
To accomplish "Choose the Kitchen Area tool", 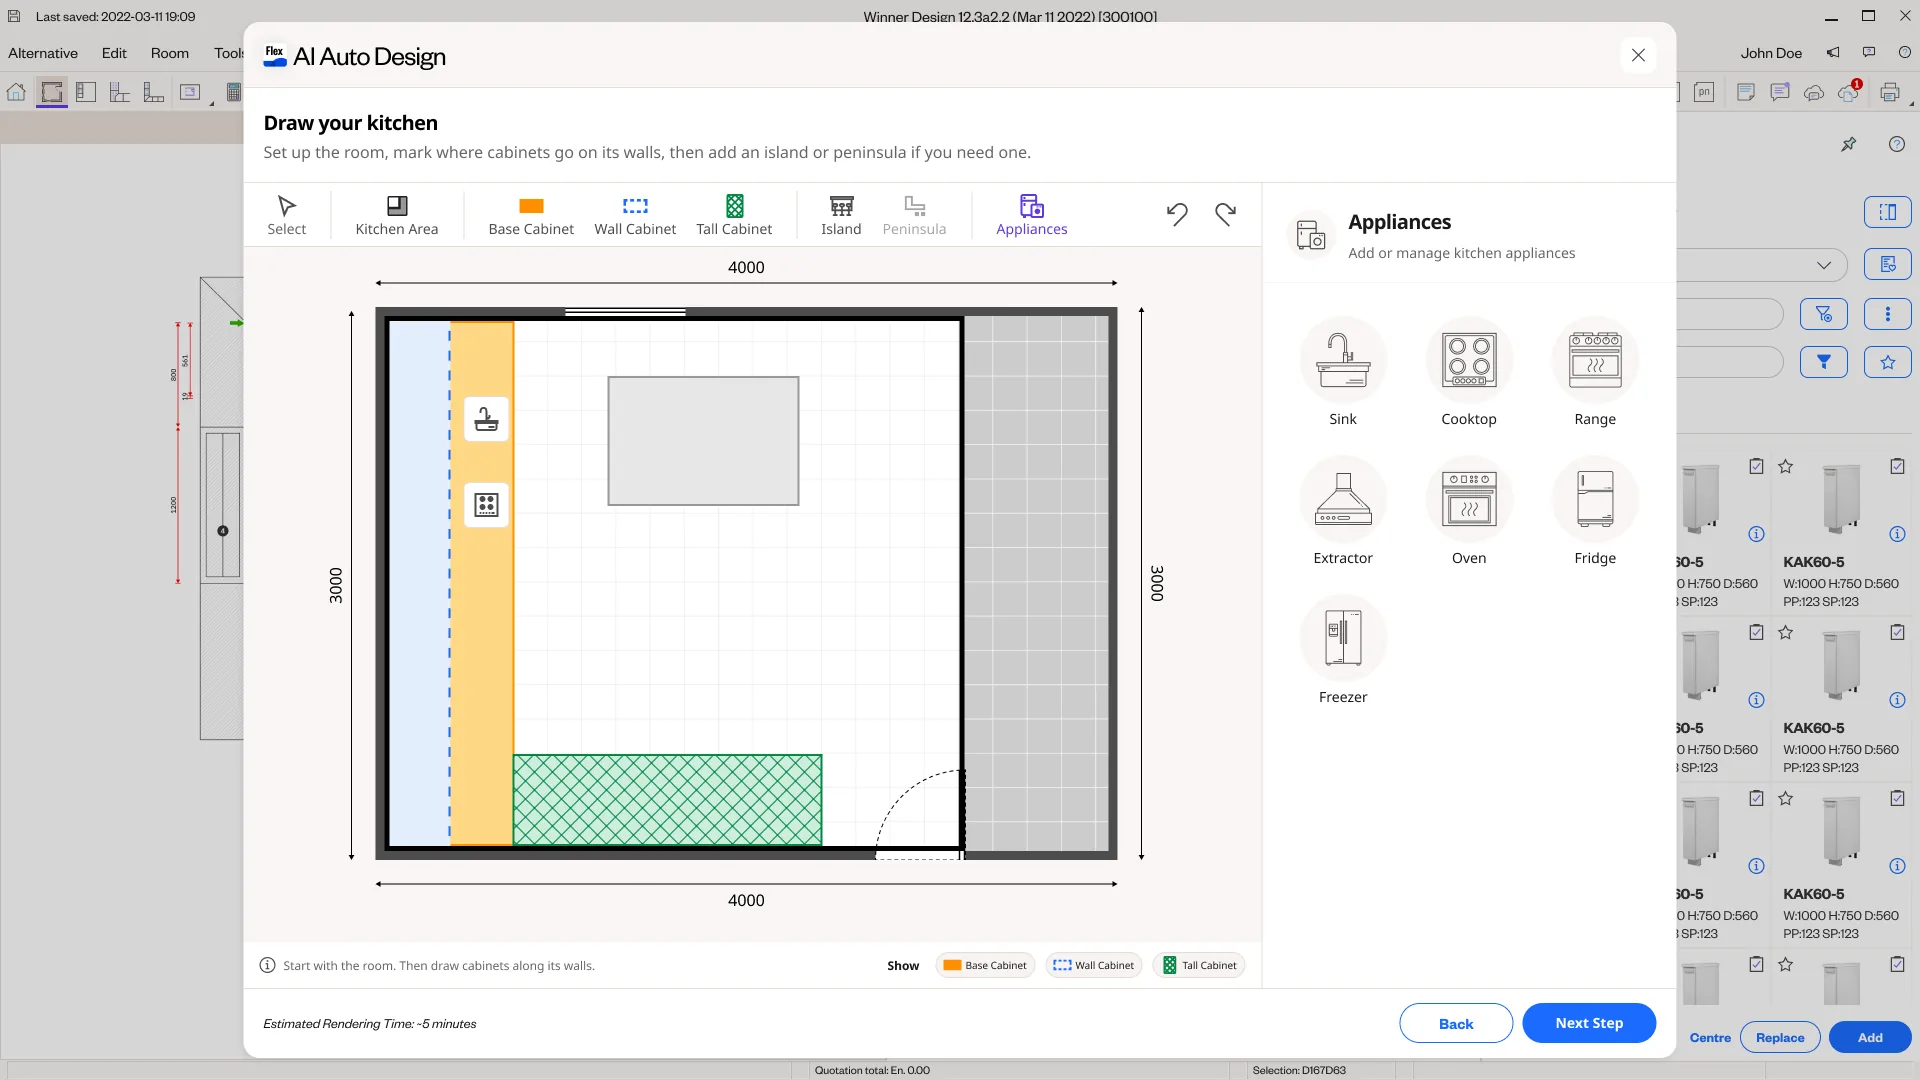I will (x=396, y=215).
